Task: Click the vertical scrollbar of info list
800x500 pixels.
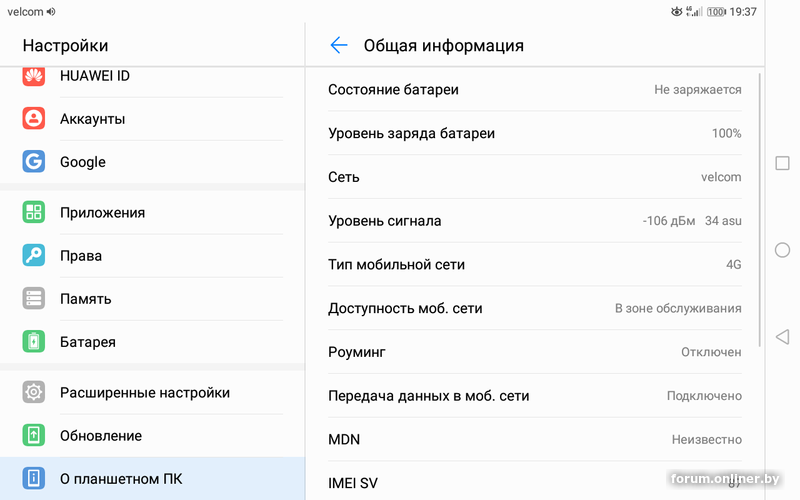Action: click(760, 210)
